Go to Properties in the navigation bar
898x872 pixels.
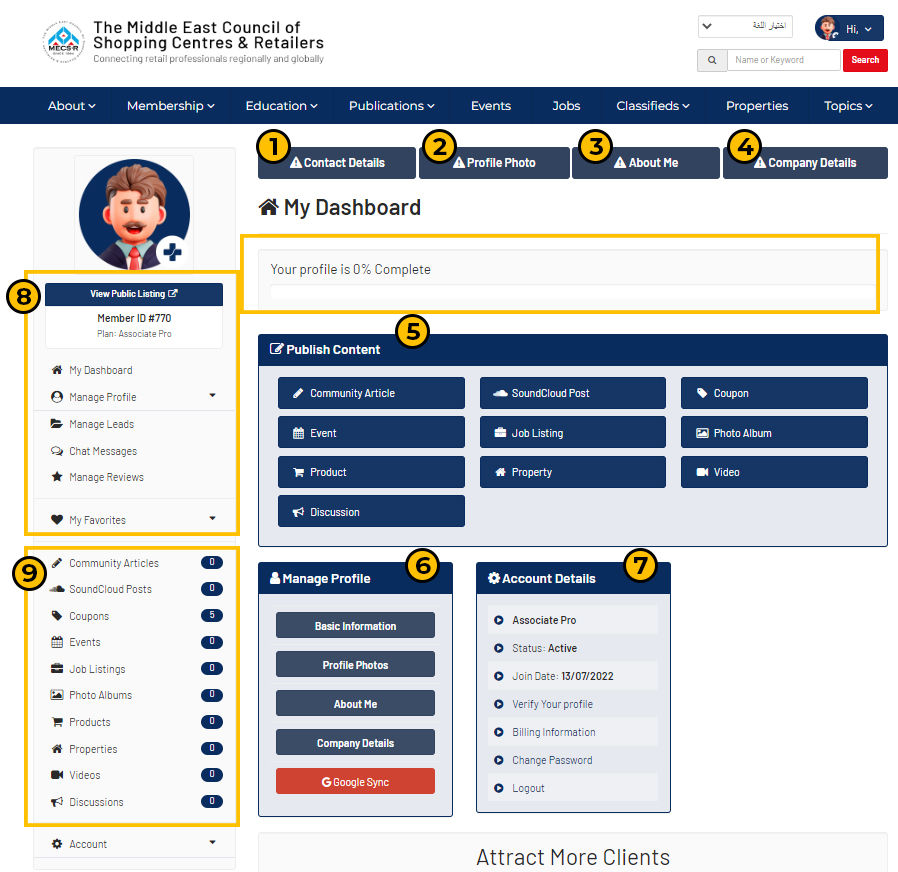click(x=757, y=106)
